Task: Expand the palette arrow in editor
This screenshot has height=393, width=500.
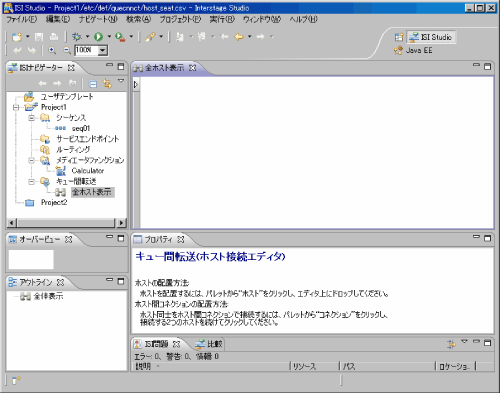Action: point(136,84)
